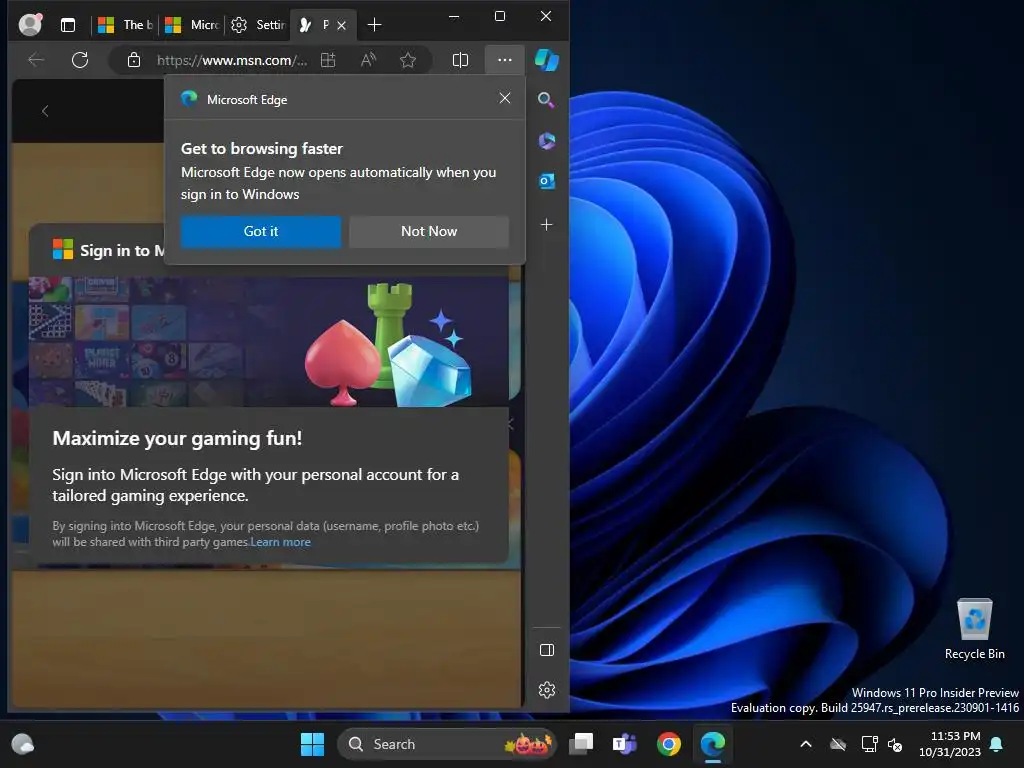Click the Not Now button

pyautogui.click(x=429, y=231)
